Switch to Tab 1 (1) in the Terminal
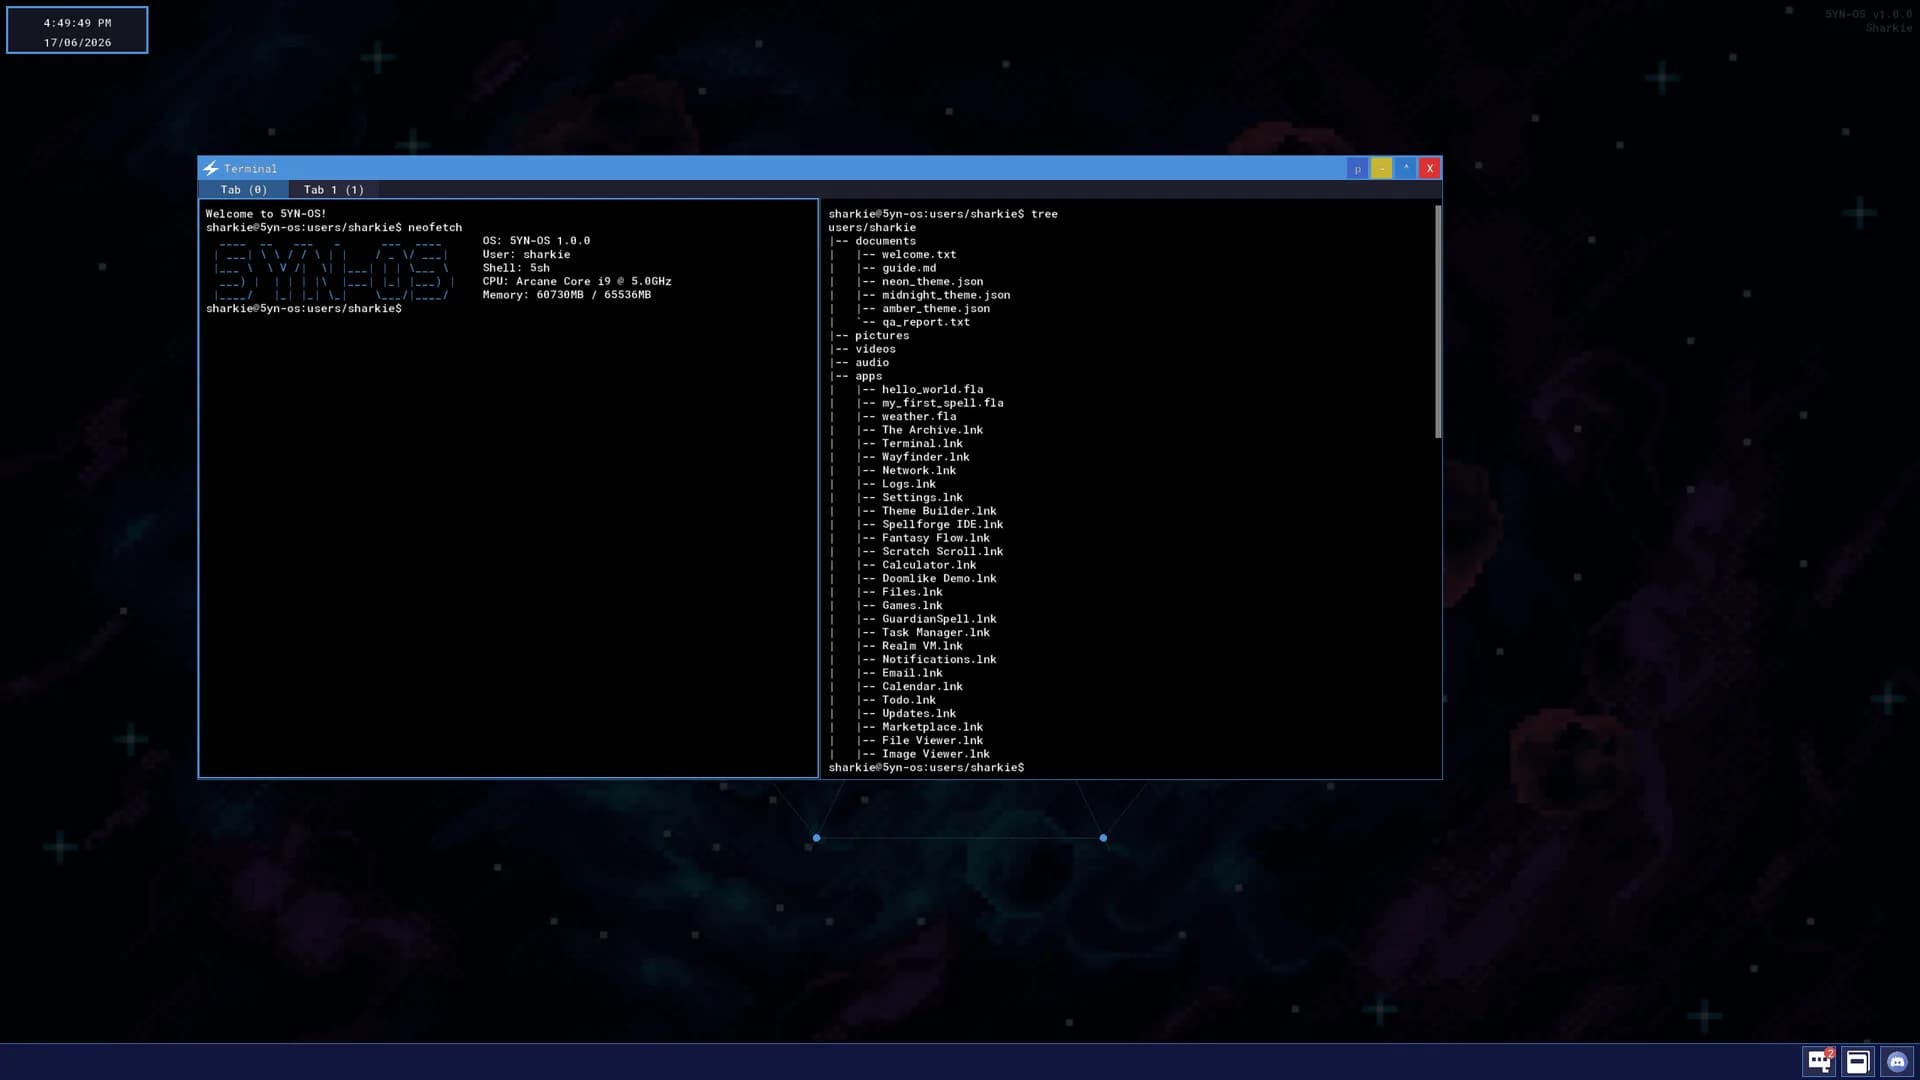The height and width of the screenshot is (1080, 1920). [x=333, y=189]
